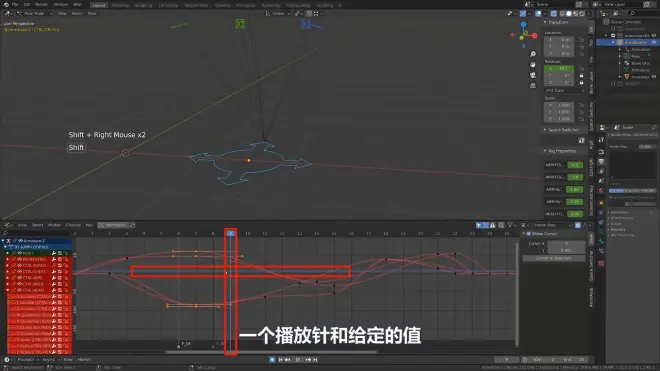
Task: Open the Help menu
Action: tap(77, 4)
